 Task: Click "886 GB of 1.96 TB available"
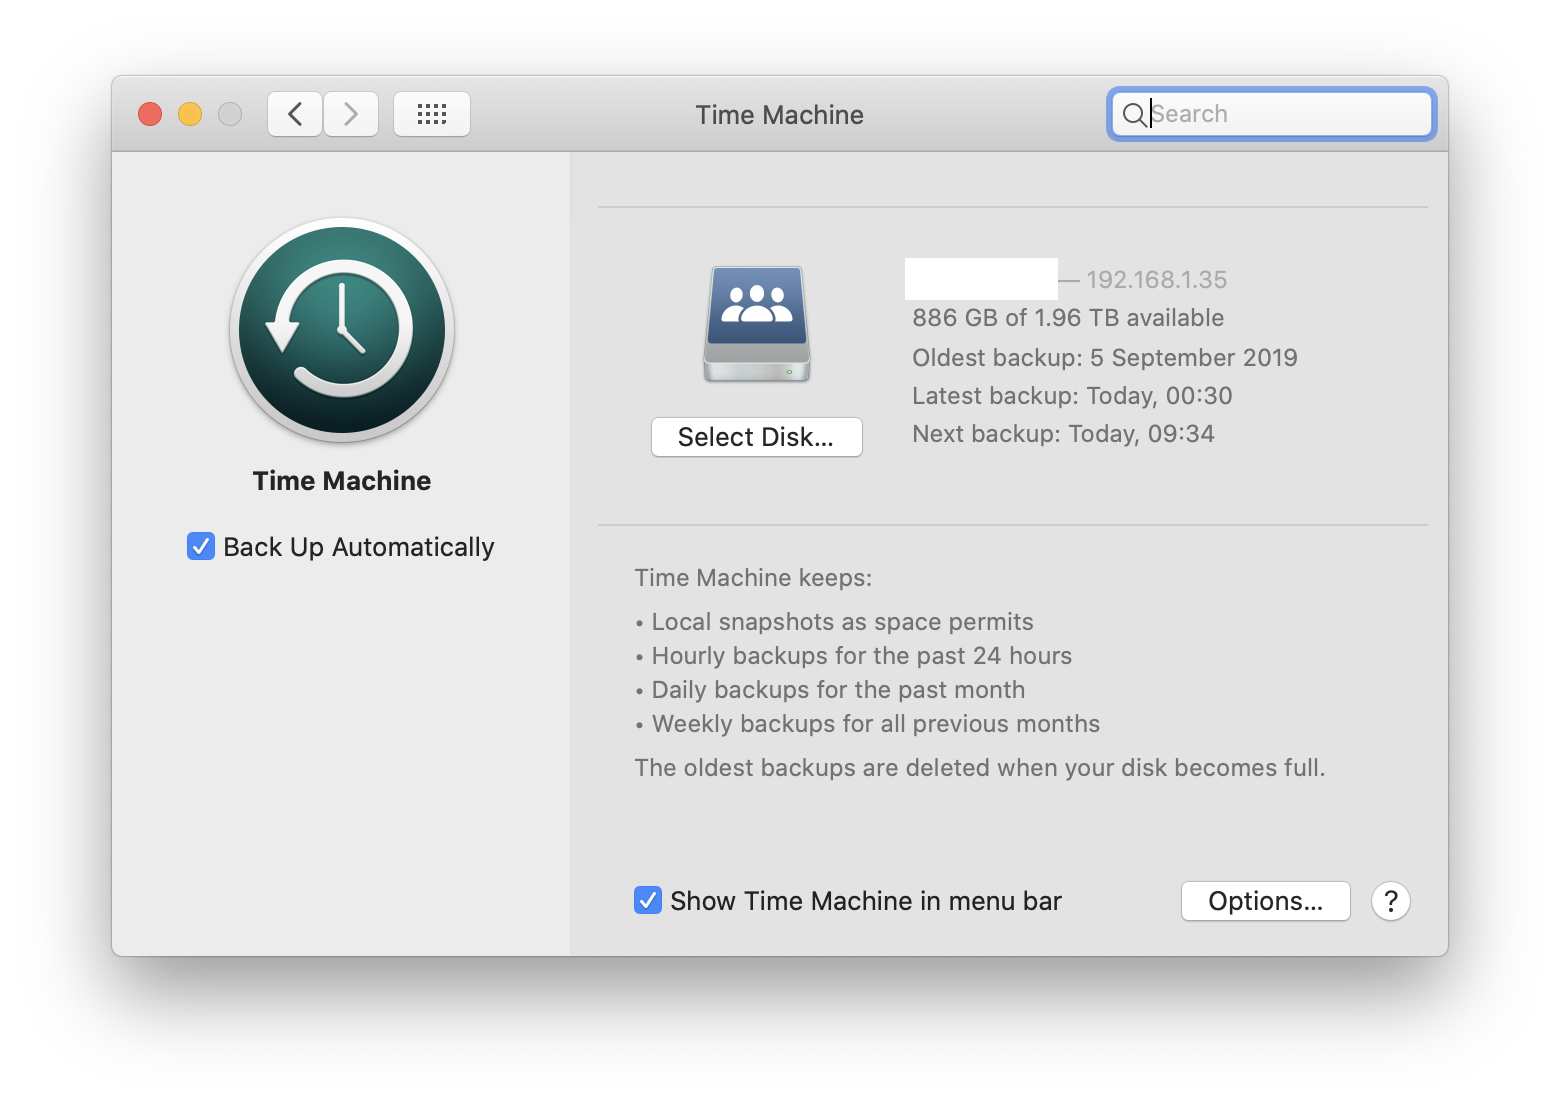pyautogui.click(x=1068, y=318)
